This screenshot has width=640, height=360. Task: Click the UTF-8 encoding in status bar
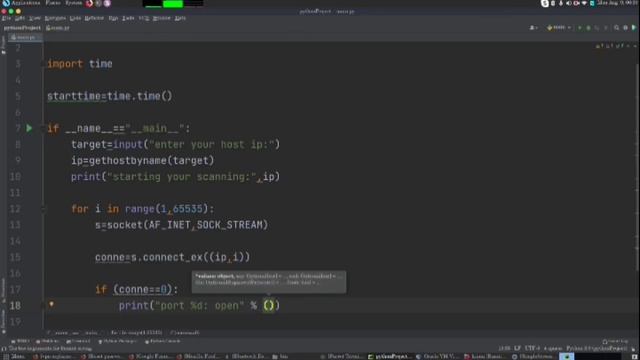(532, 349)
